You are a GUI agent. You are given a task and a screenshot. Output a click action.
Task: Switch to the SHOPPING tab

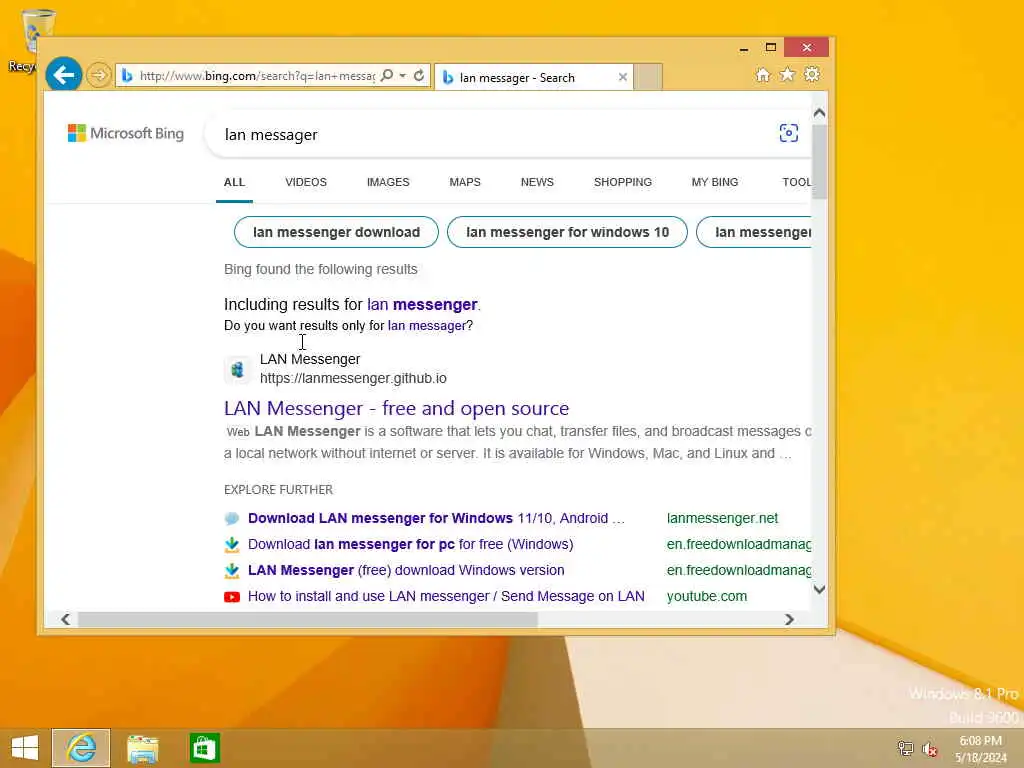click(x=622, y=182)
